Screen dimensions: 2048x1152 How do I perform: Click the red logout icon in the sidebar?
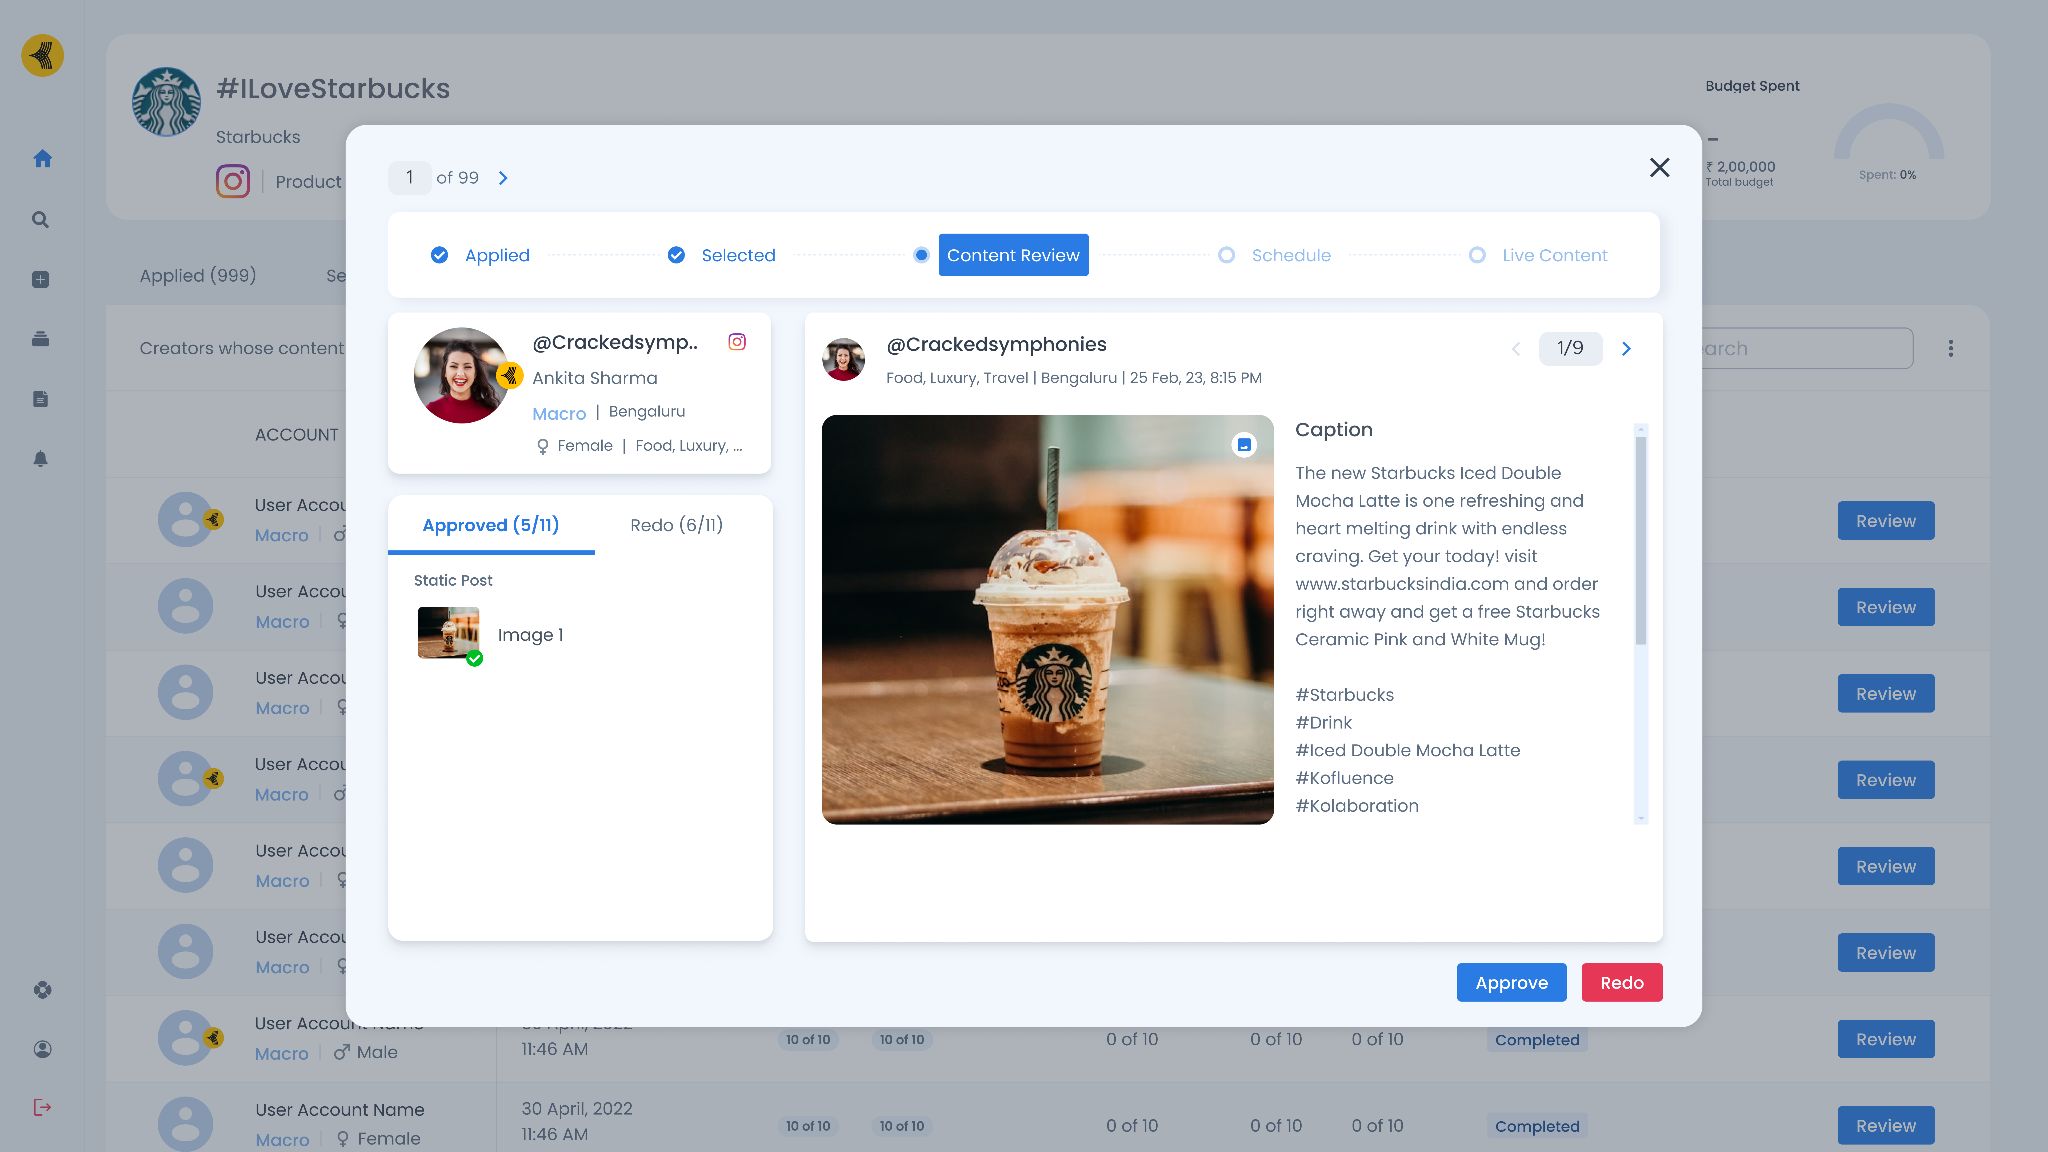click(x=42, y=1107)
